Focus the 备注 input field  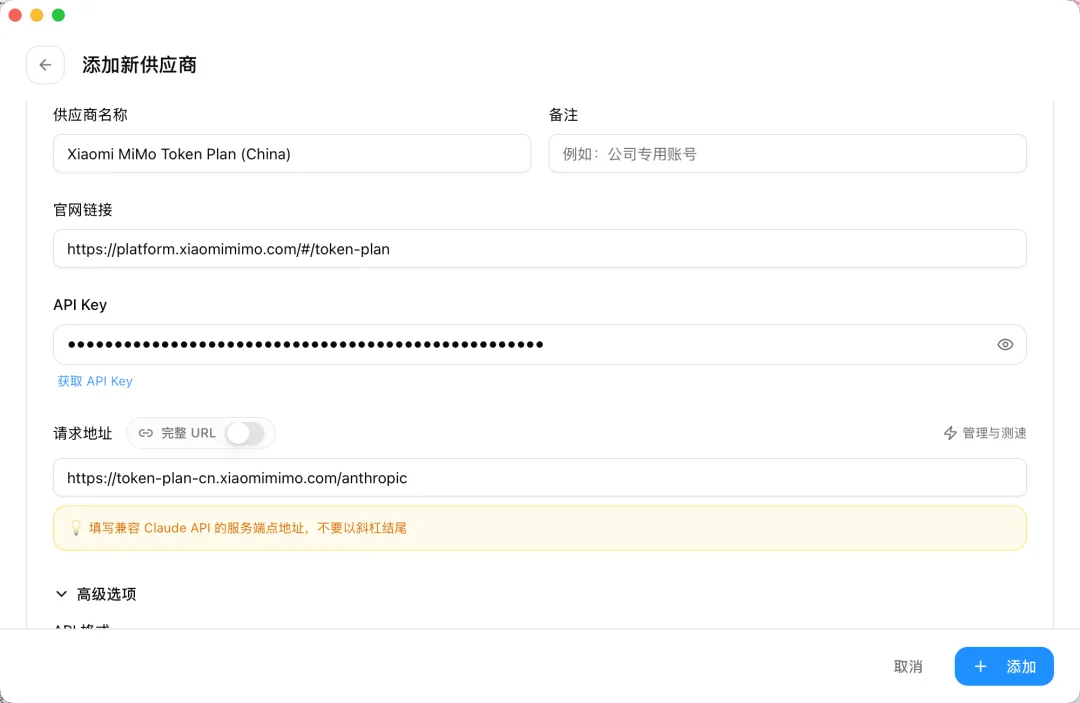tap(787, 154)
